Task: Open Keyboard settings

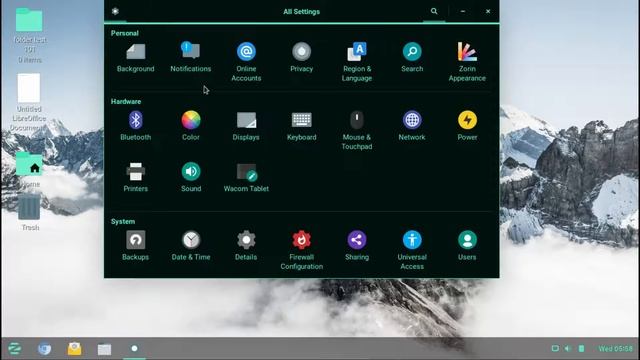Action: pyautogui.click(x=302, y=126)
